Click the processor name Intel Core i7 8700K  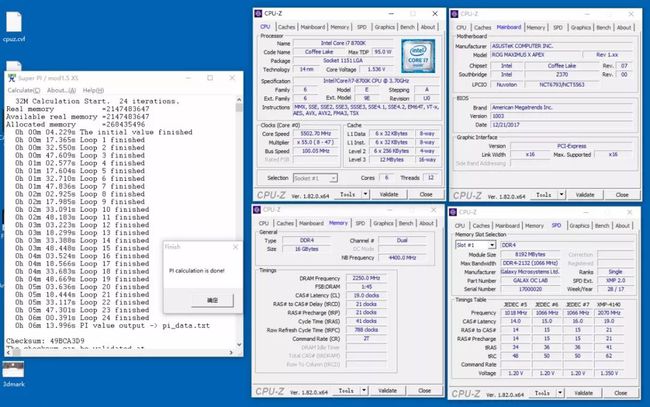[x=343, y=43]
